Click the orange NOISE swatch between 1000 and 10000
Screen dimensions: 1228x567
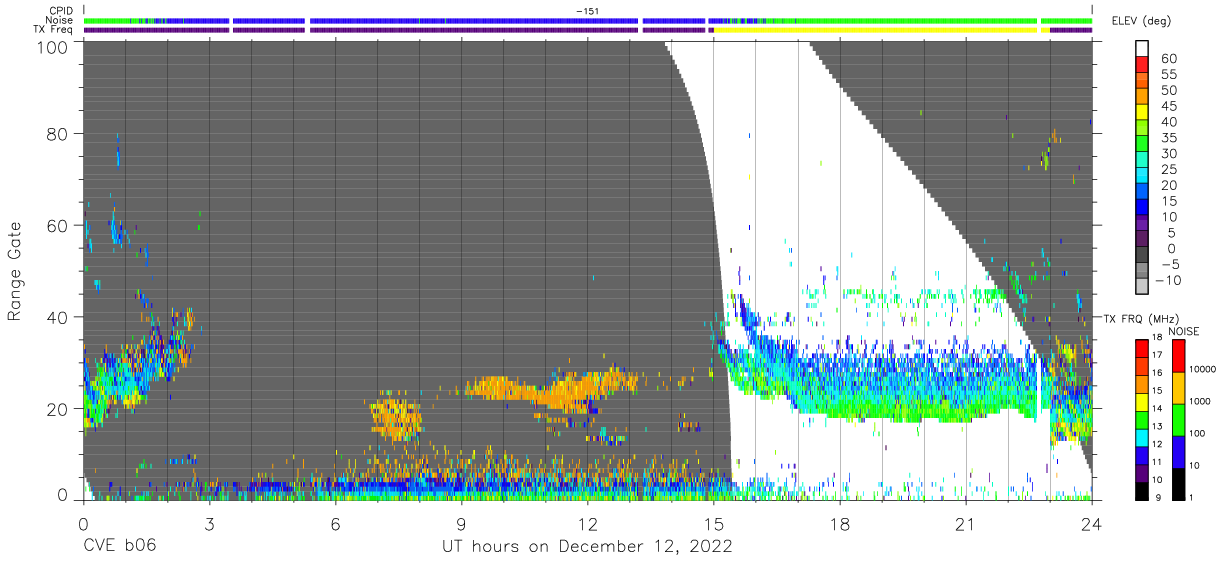(1179, 387)
